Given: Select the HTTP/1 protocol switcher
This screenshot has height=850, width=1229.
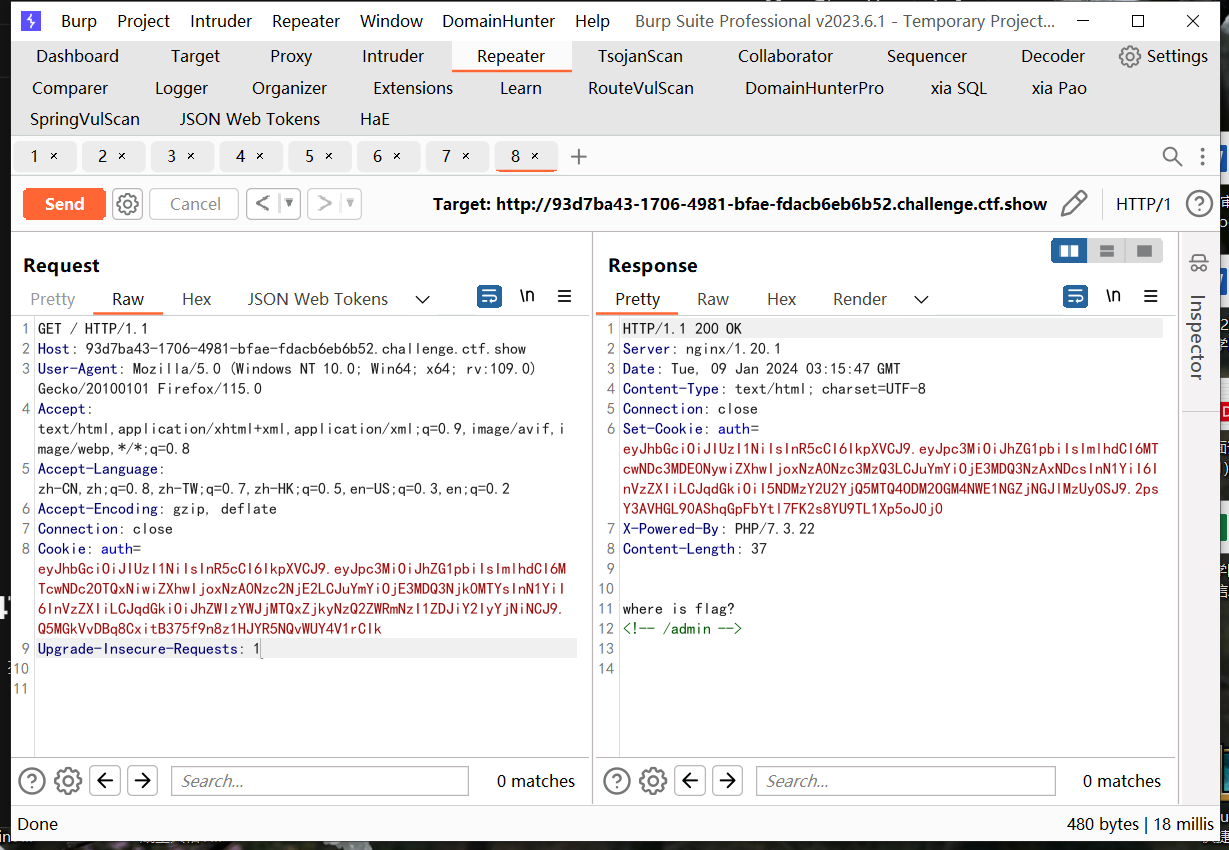Looking at the screenshot, I should click(x=1143, y=204).
